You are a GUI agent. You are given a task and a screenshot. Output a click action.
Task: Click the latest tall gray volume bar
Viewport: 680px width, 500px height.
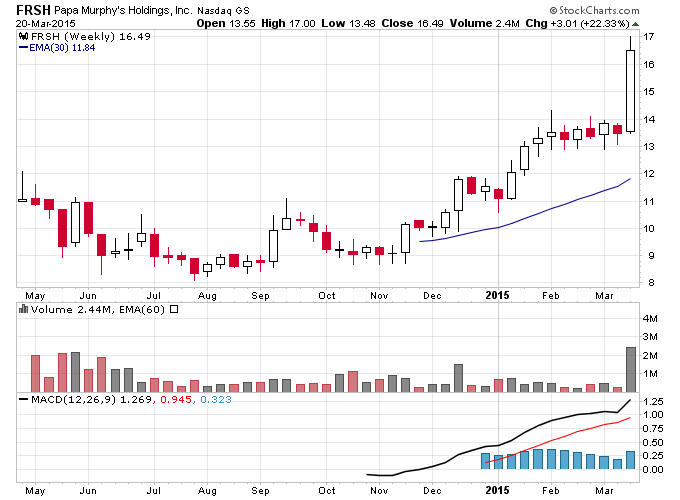pyautogui.click(x=631, y=369)
